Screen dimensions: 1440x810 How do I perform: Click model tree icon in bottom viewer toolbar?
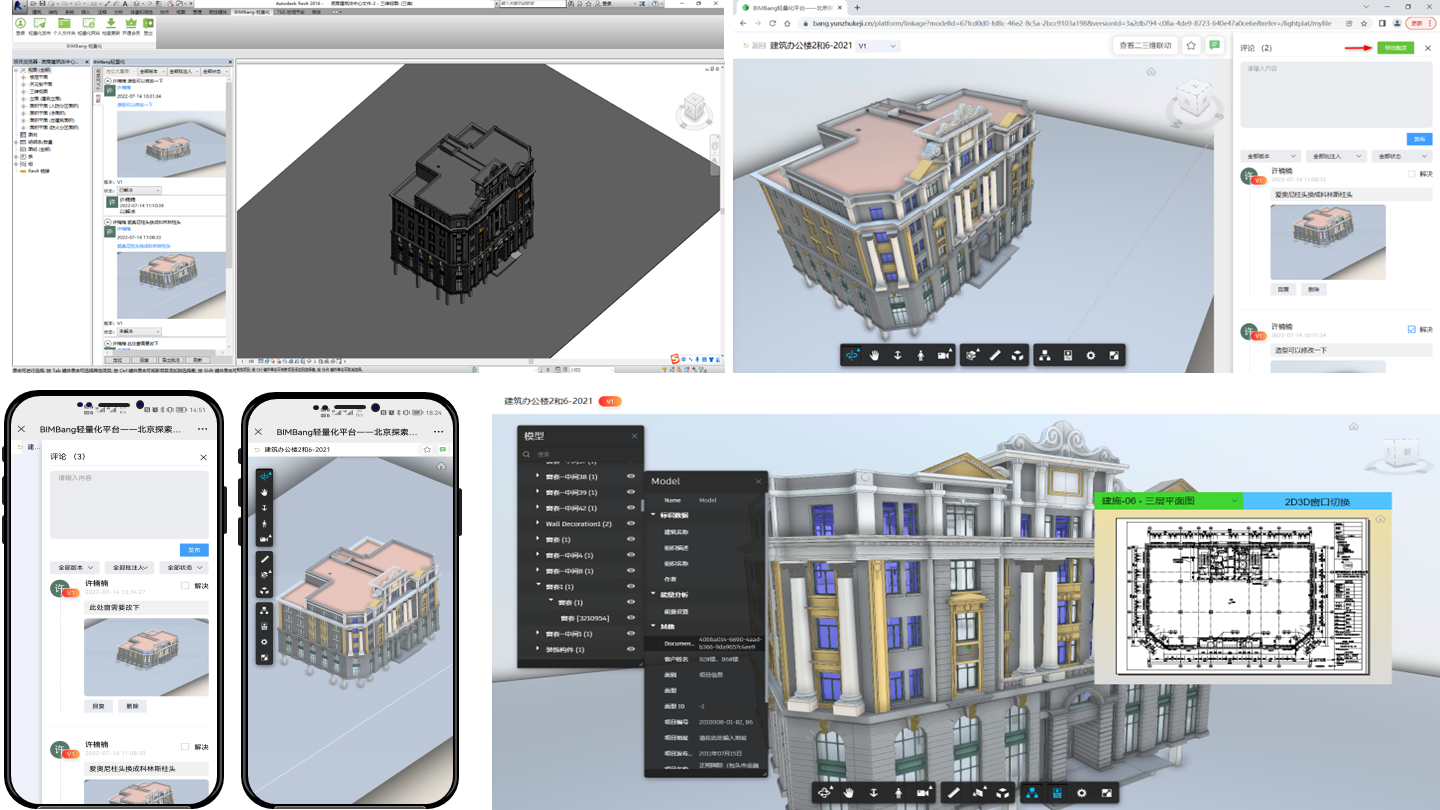pos(1032,792)
